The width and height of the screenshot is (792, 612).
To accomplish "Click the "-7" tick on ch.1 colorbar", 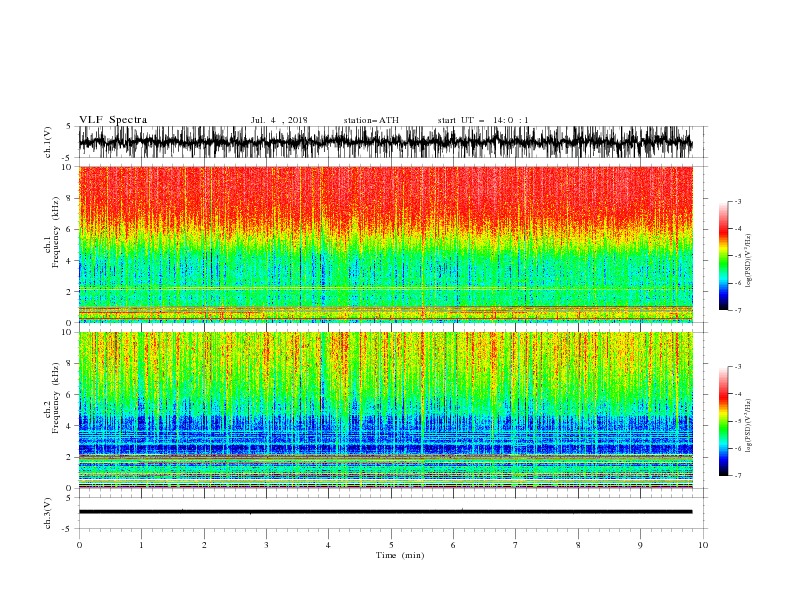I will (737, 310).
